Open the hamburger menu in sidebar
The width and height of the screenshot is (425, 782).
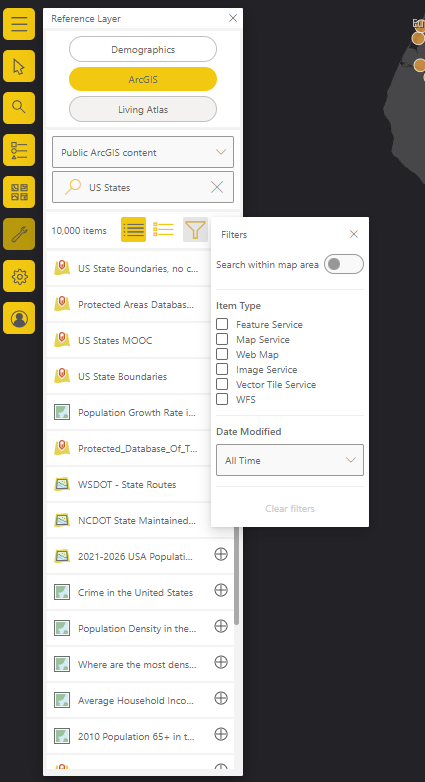coord(19,24)
